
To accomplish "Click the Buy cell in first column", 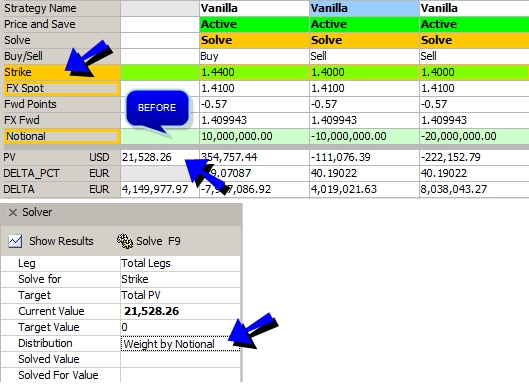I will [254, 56].
